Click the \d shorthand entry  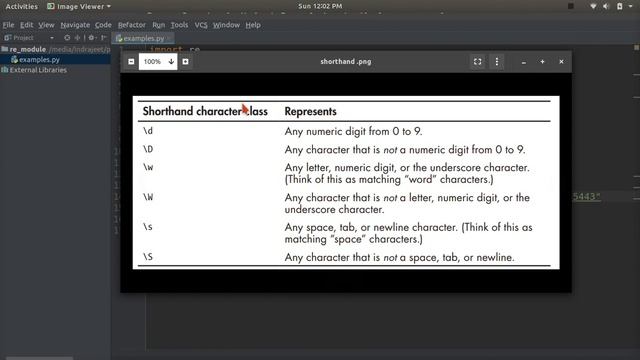[148, 131]
